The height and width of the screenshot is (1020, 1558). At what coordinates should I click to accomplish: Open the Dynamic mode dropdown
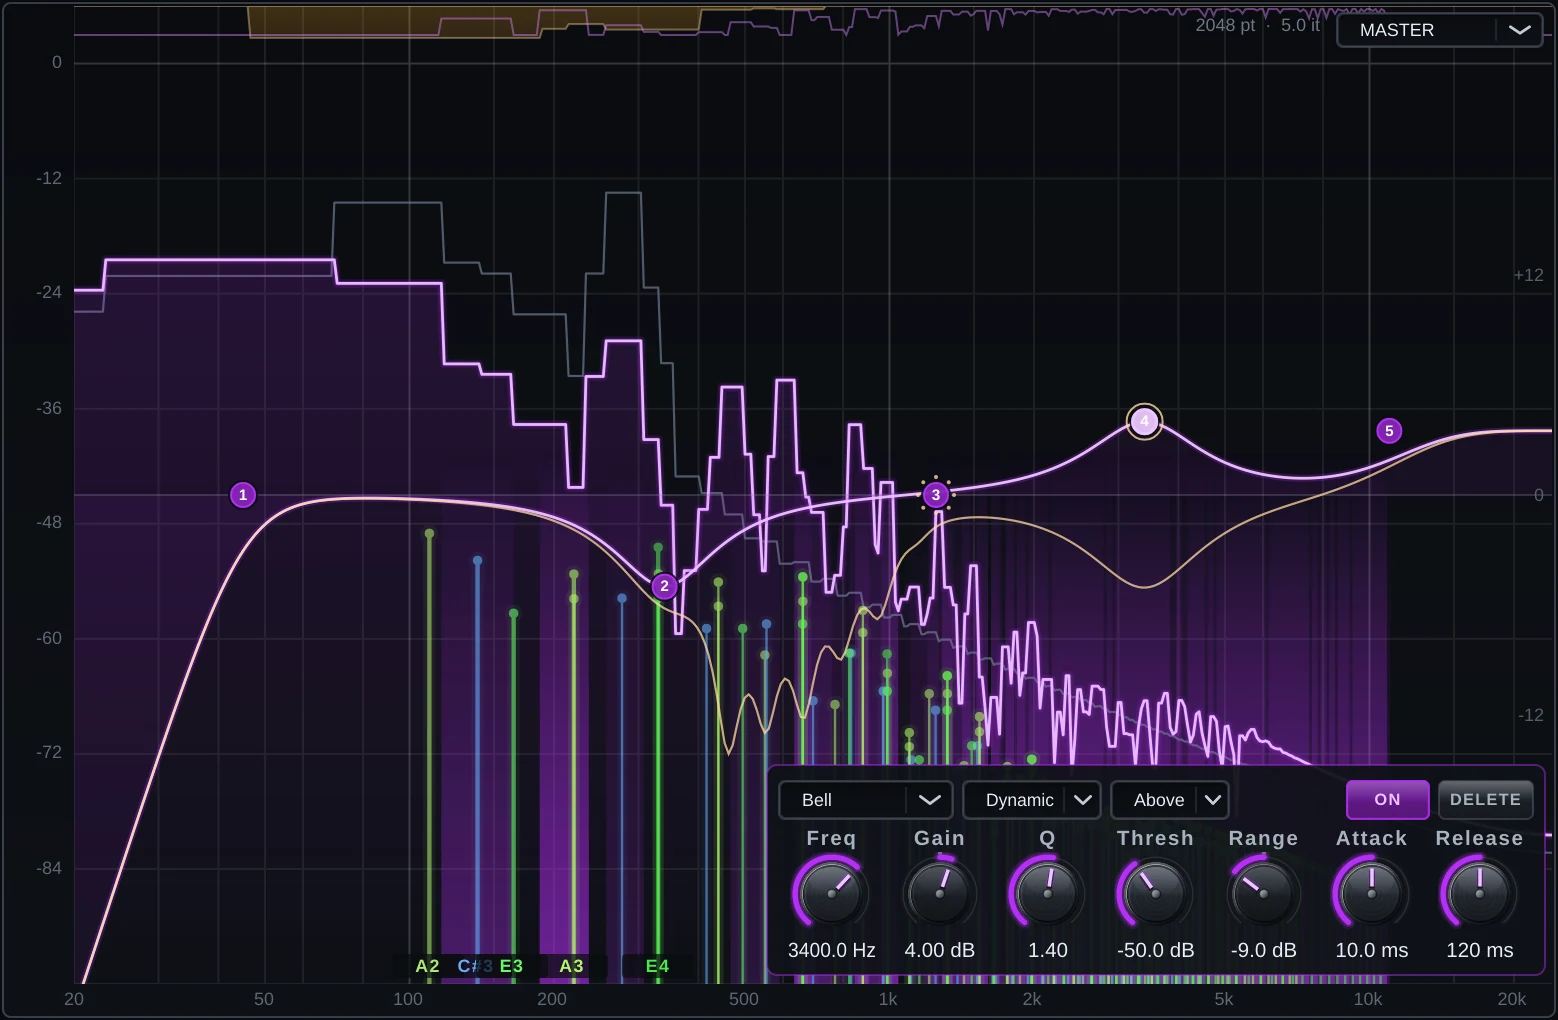(x=1031, y=800)
